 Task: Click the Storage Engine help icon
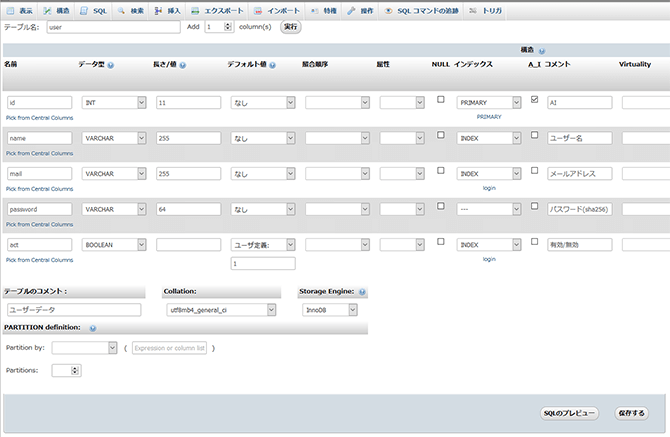(363, 293)
